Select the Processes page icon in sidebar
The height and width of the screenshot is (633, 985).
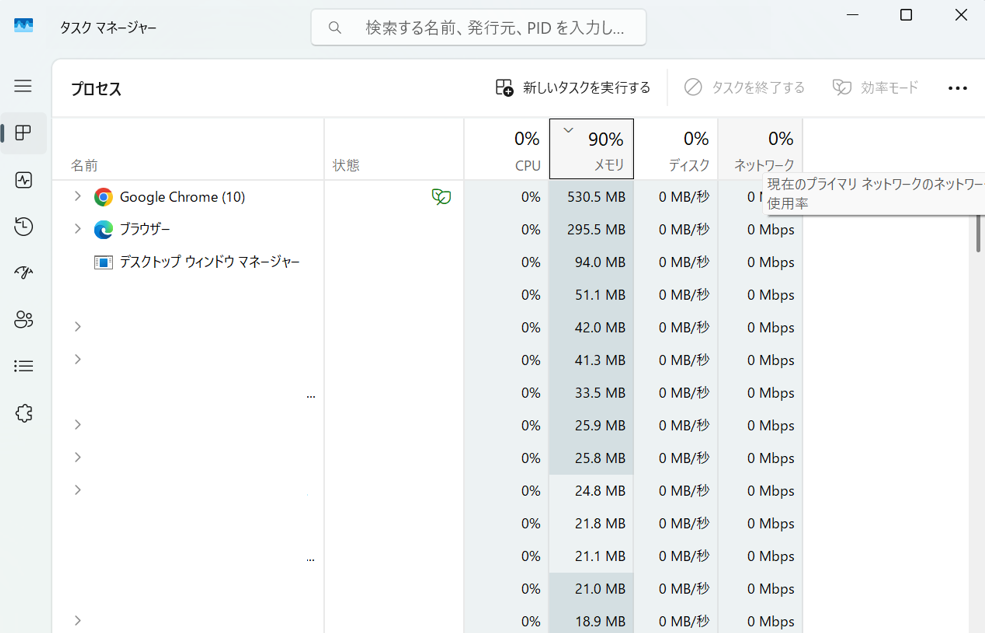[23, 133]
